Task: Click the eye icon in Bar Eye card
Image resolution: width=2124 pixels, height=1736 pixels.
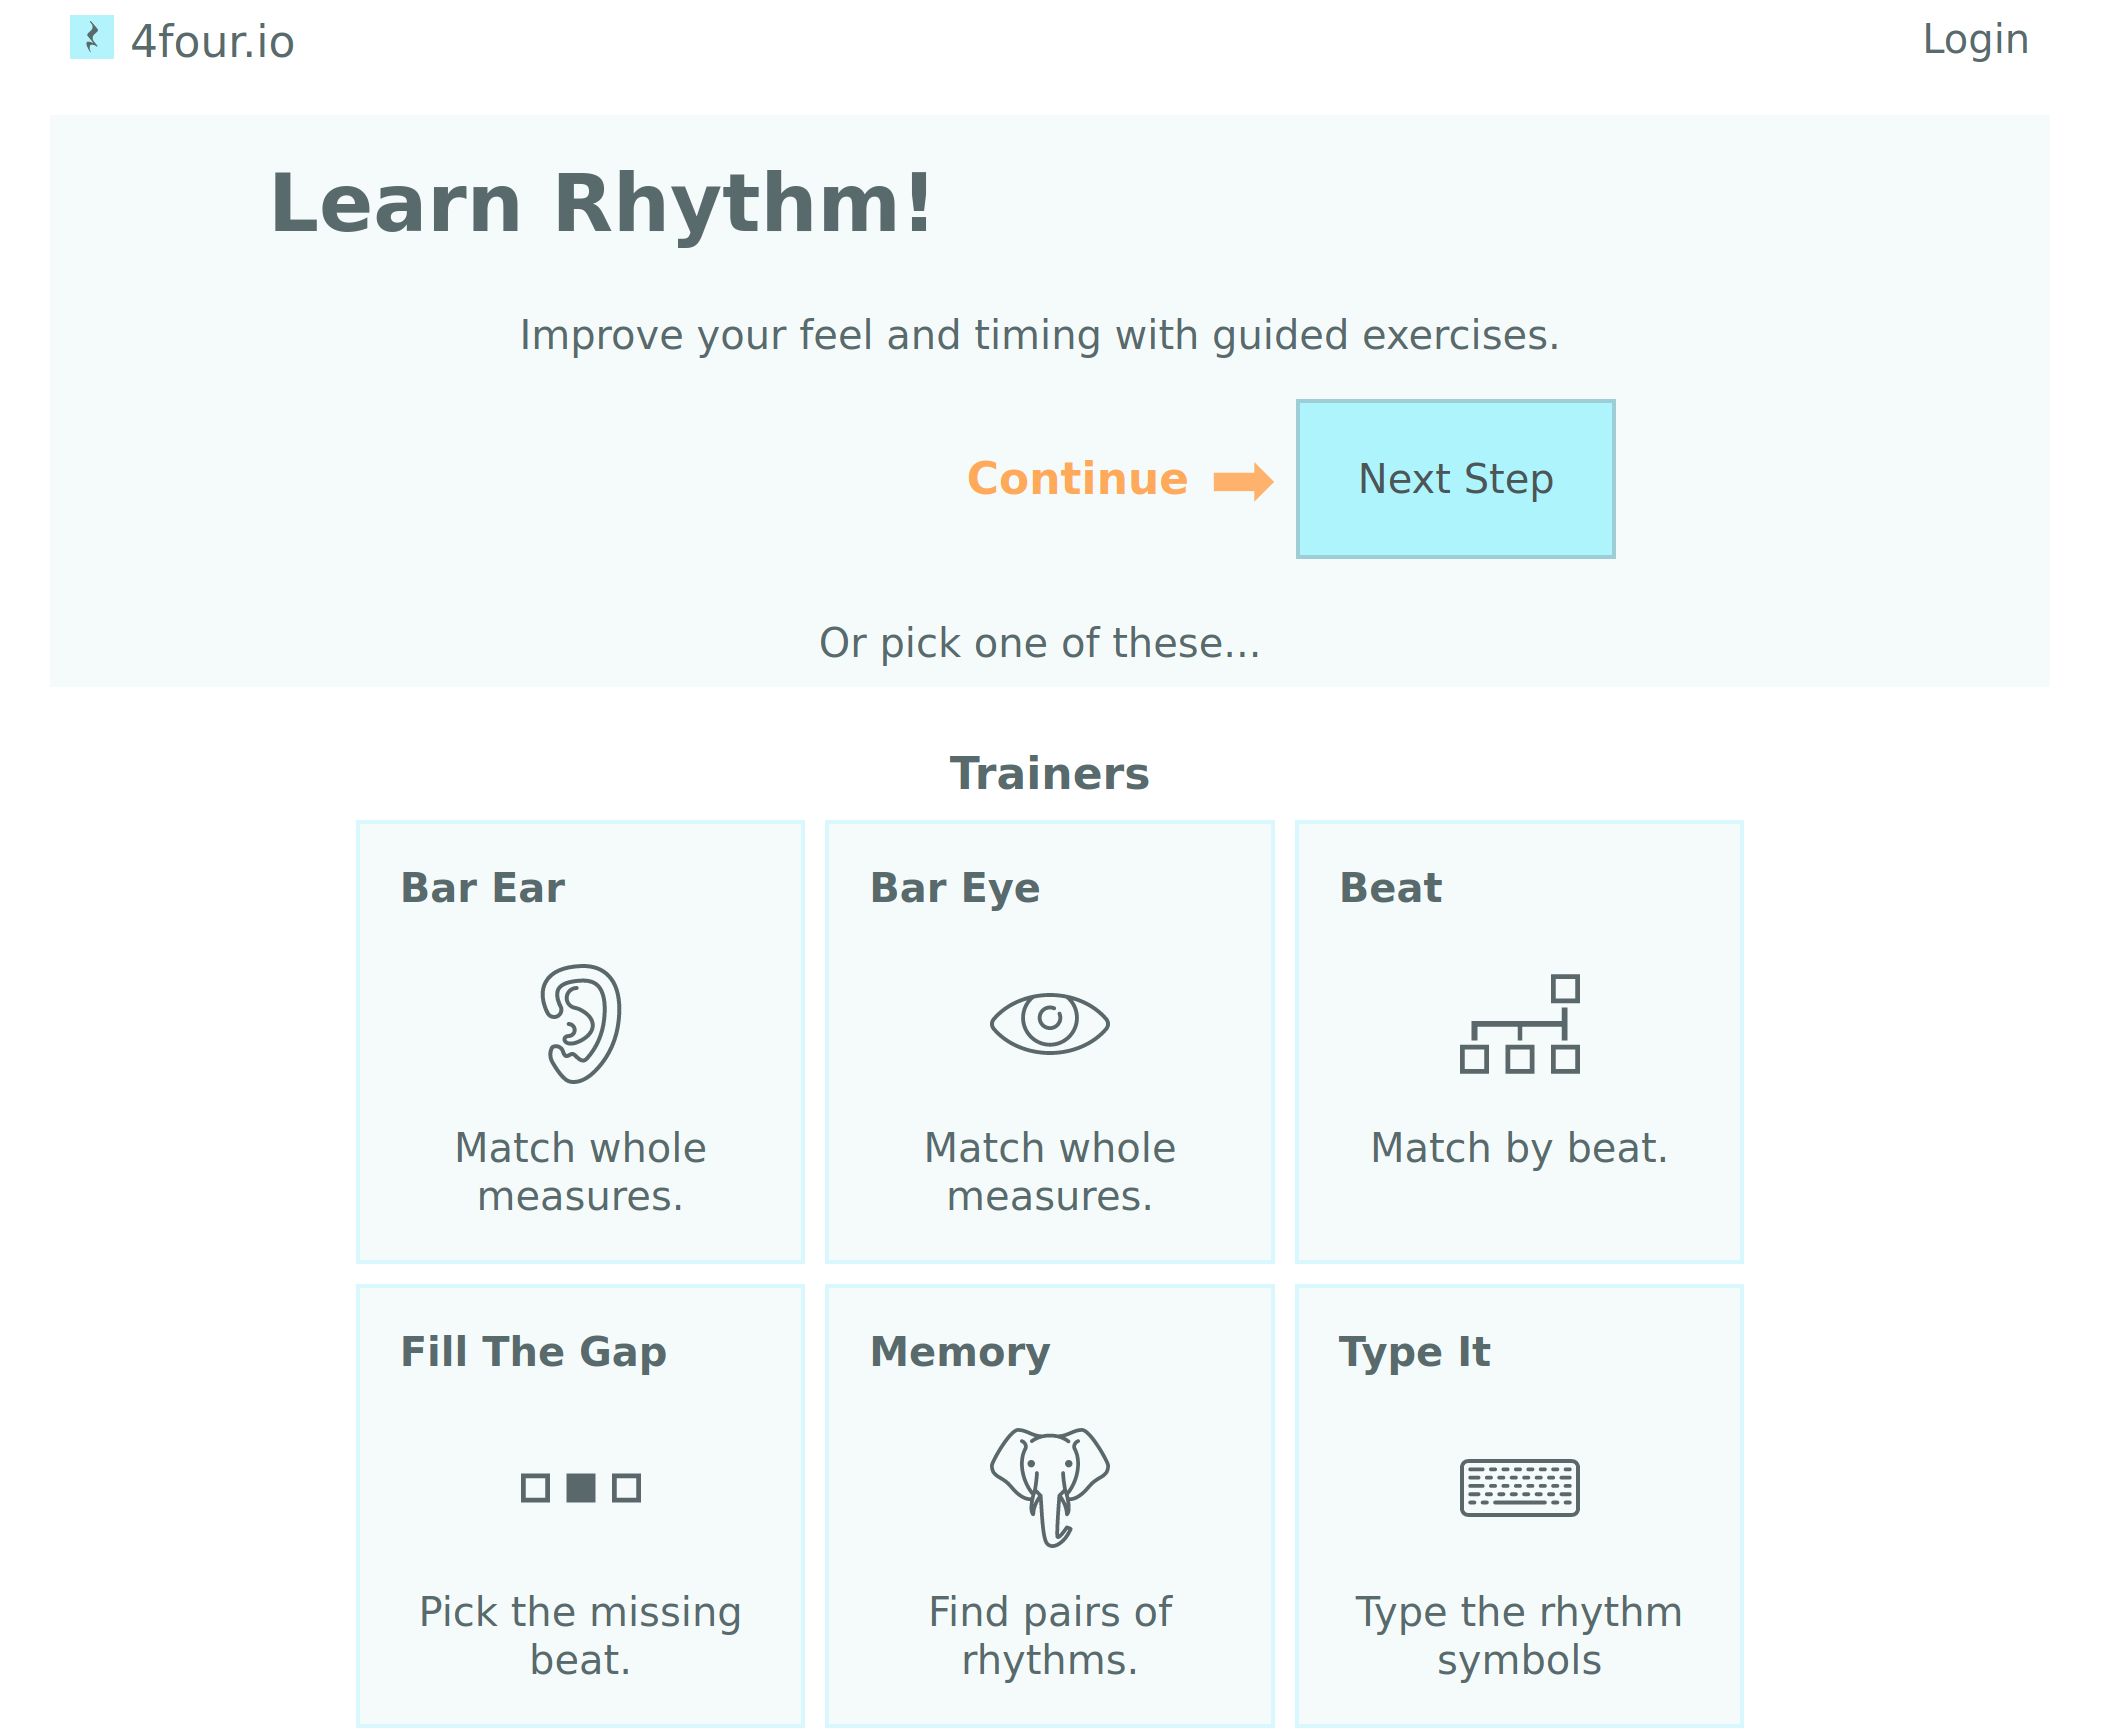Action: pyautogui.click(x=1048, y=1021)
